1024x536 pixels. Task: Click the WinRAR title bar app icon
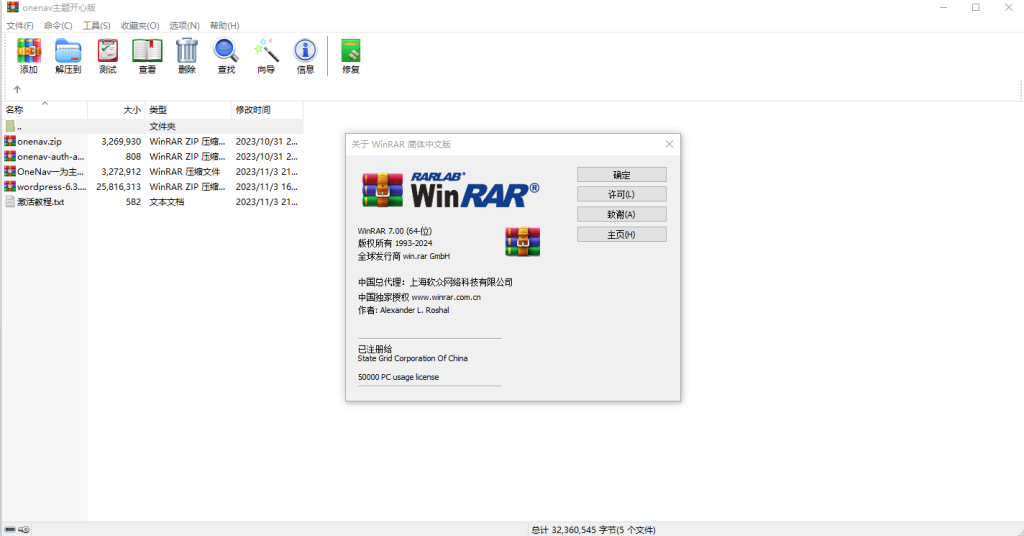coord(12,7)
